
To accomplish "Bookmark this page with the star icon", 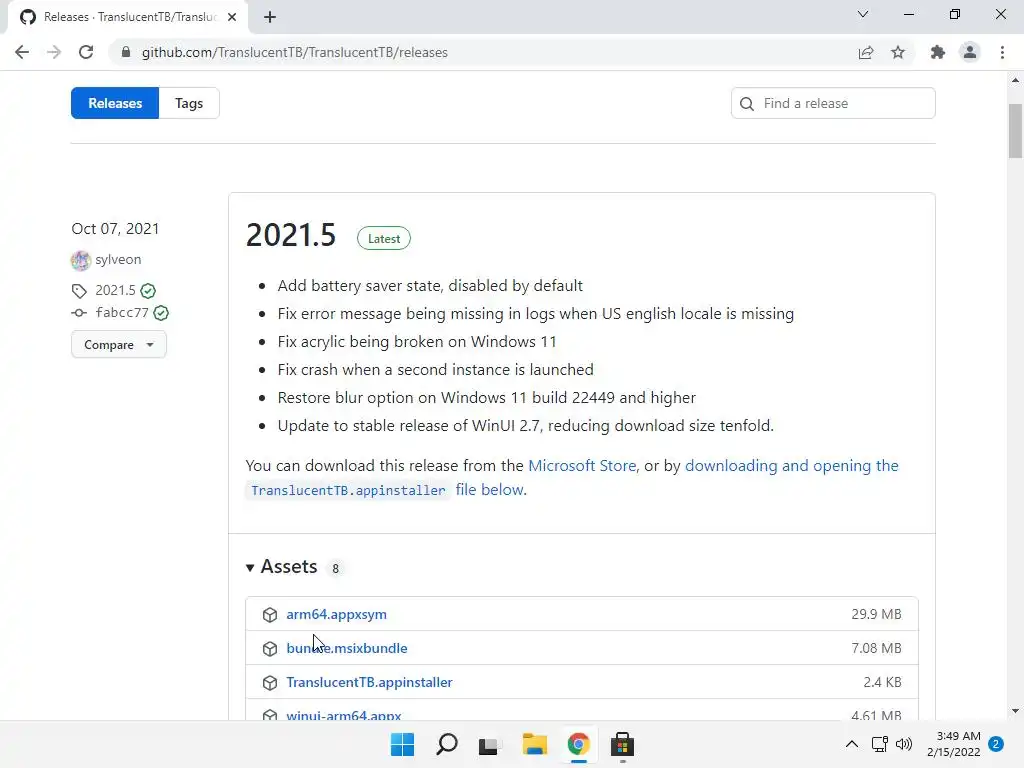I will click(898, 52).
